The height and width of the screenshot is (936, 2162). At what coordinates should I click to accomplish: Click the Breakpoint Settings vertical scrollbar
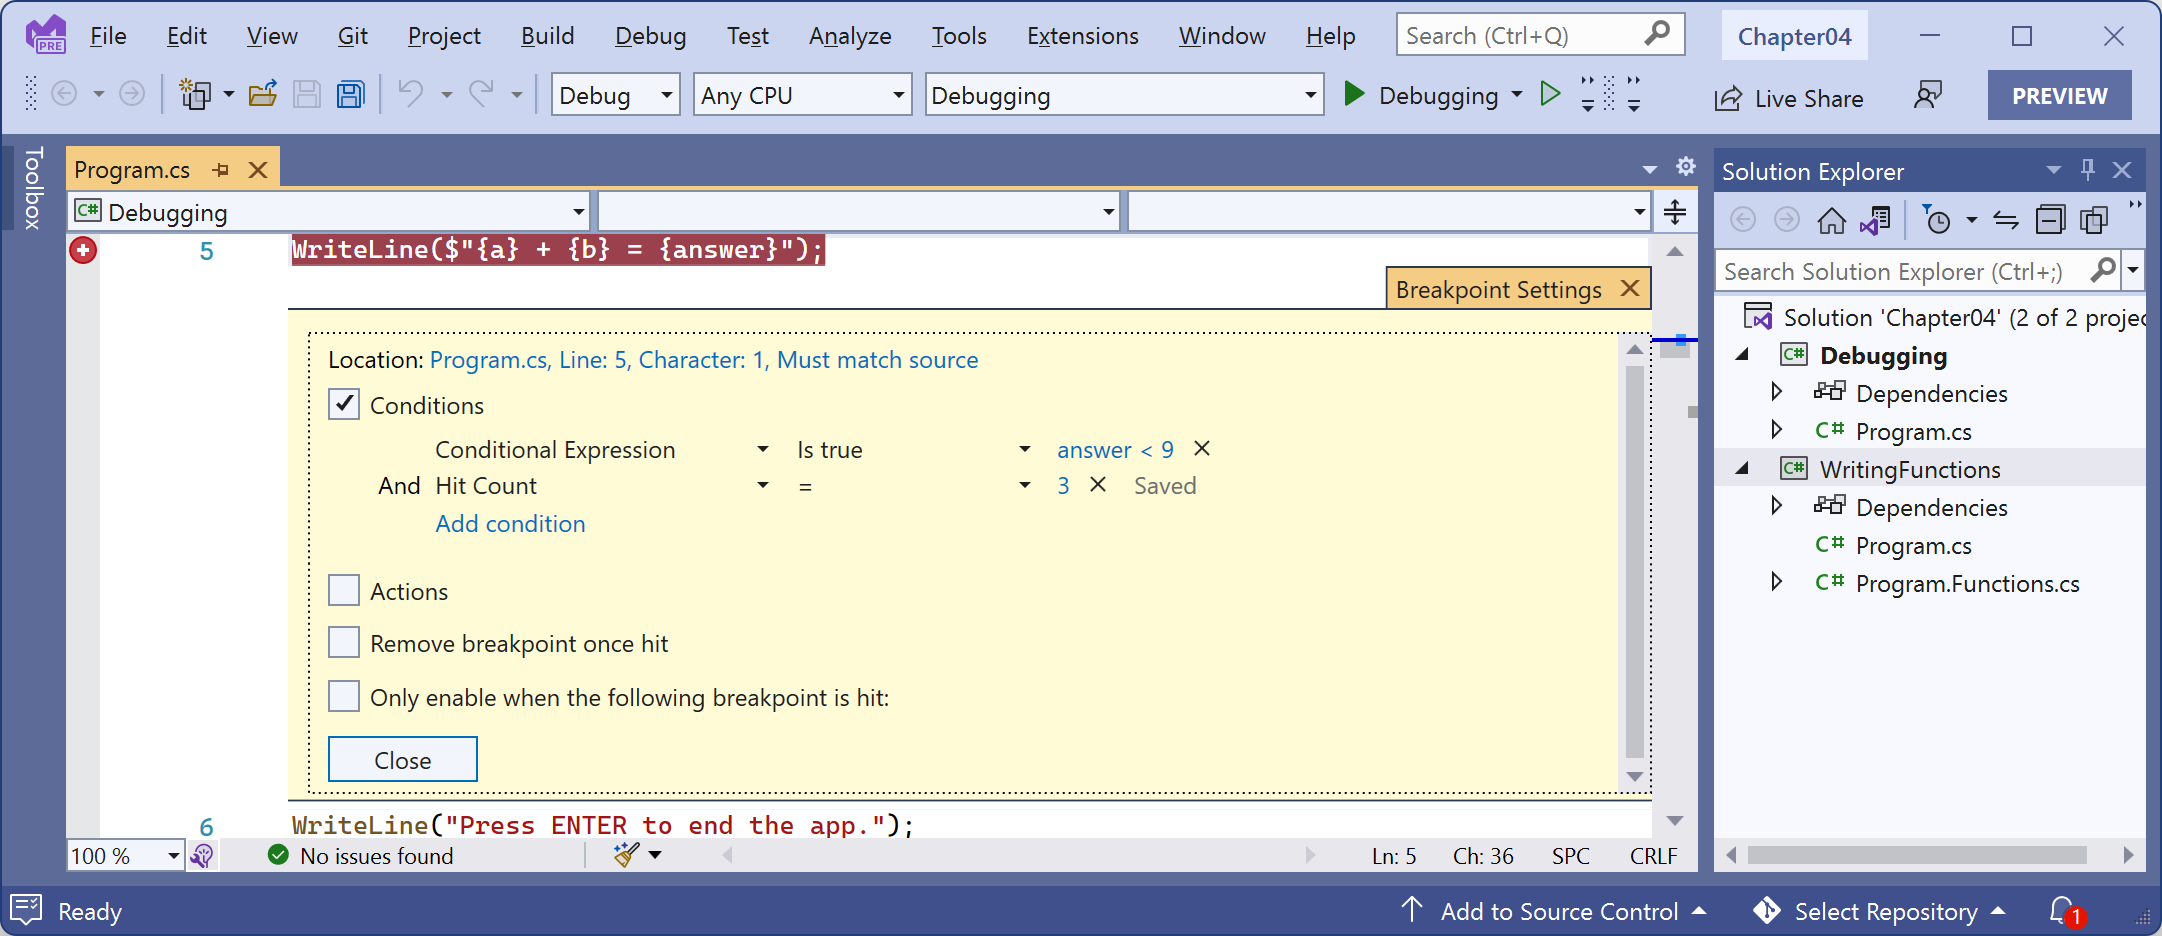click(x=1635, y=563)
